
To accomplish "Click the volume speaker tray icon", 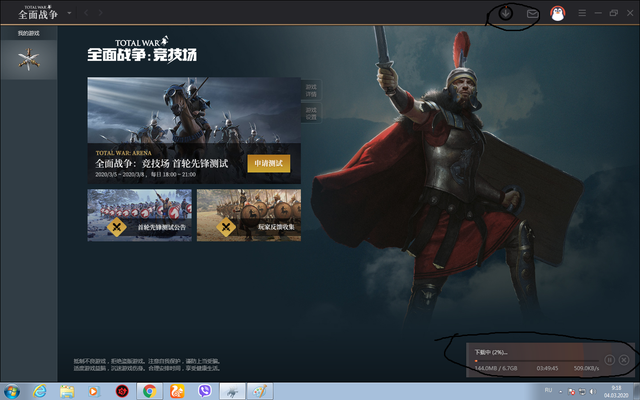I will click(593, 392).
